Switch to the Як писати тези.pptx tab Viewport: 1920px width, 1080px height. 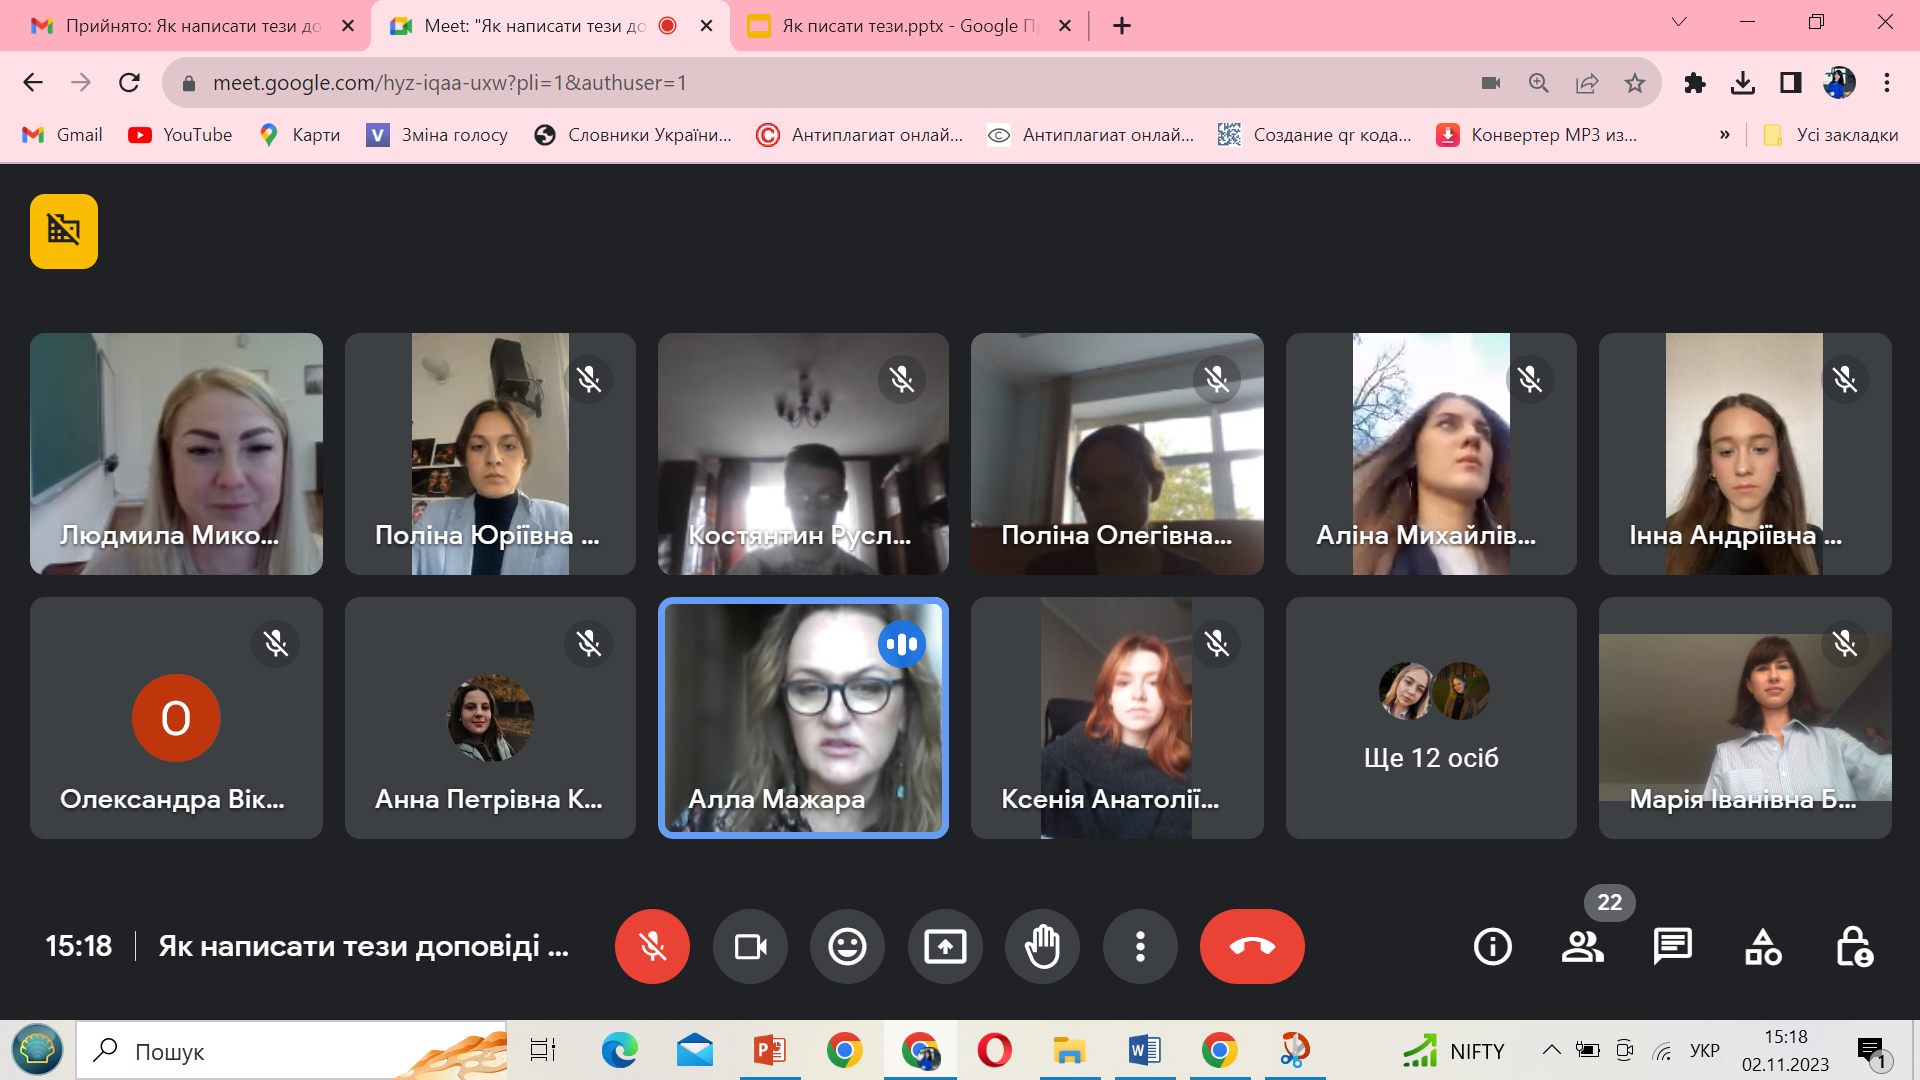pyautogui.click(x=900, y=26)
